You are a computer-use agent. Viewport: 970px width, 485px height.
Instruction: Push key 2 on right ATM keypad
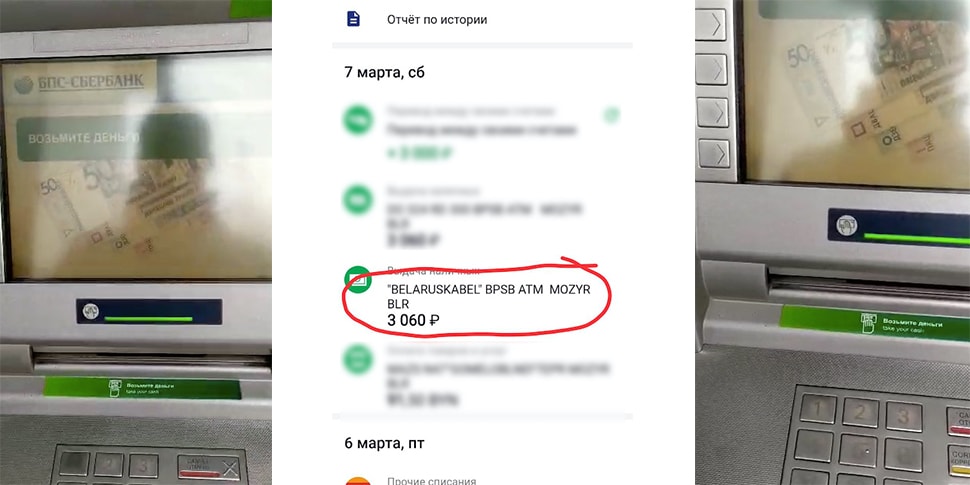point(861,413)
